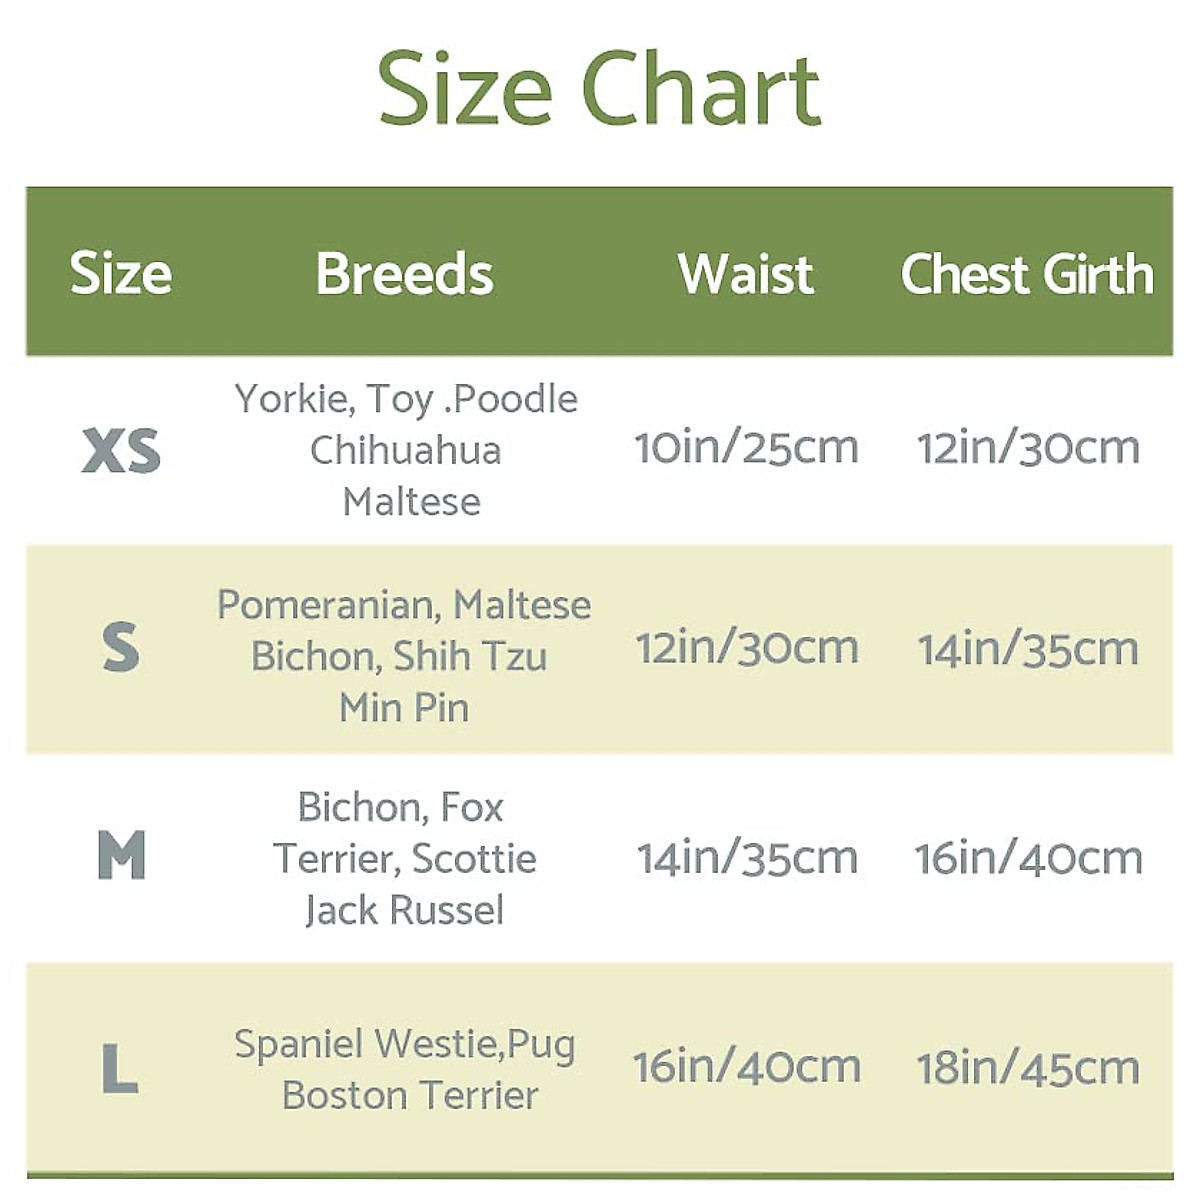This screenshot has width=1200, height=1200.
Task: Click the 10in/25cm waist value
Action: (x=746, y=448)
